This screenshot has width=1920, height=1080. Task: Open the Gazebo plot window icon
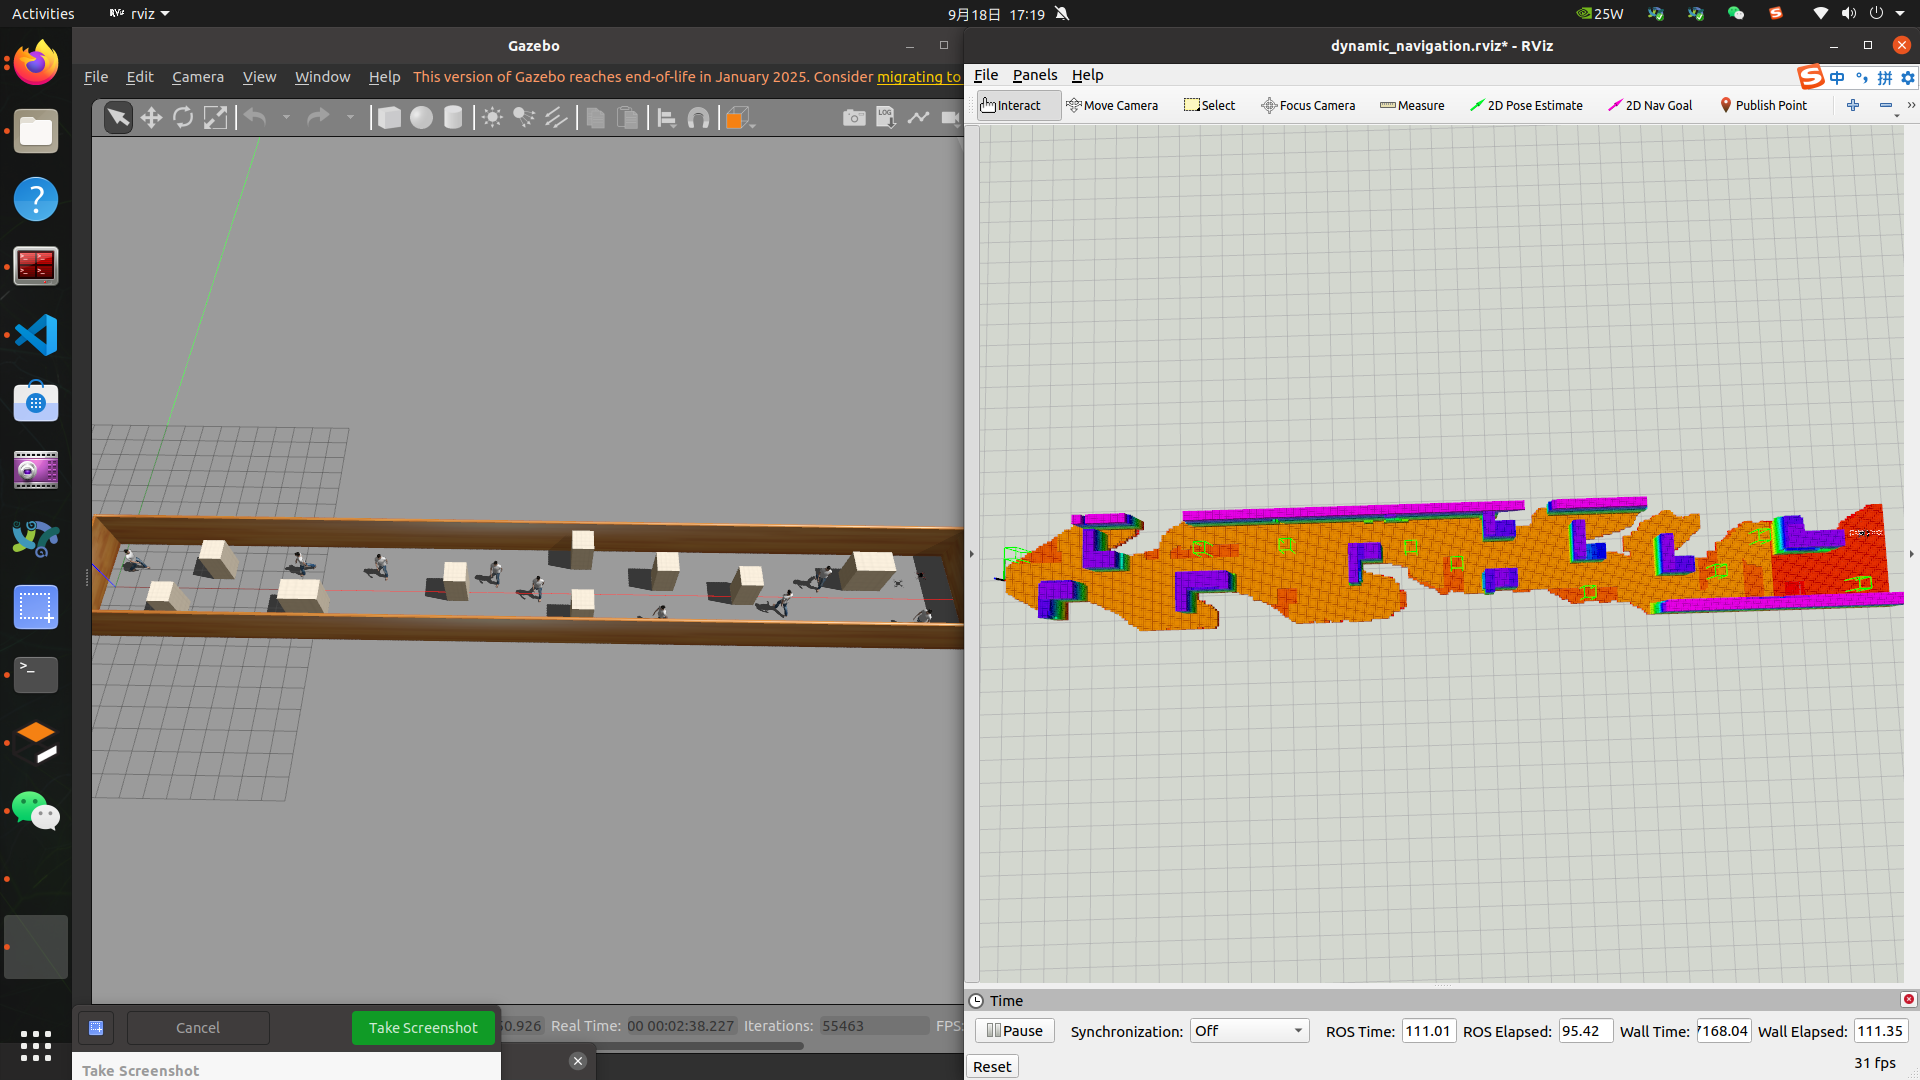pos(918,118)
